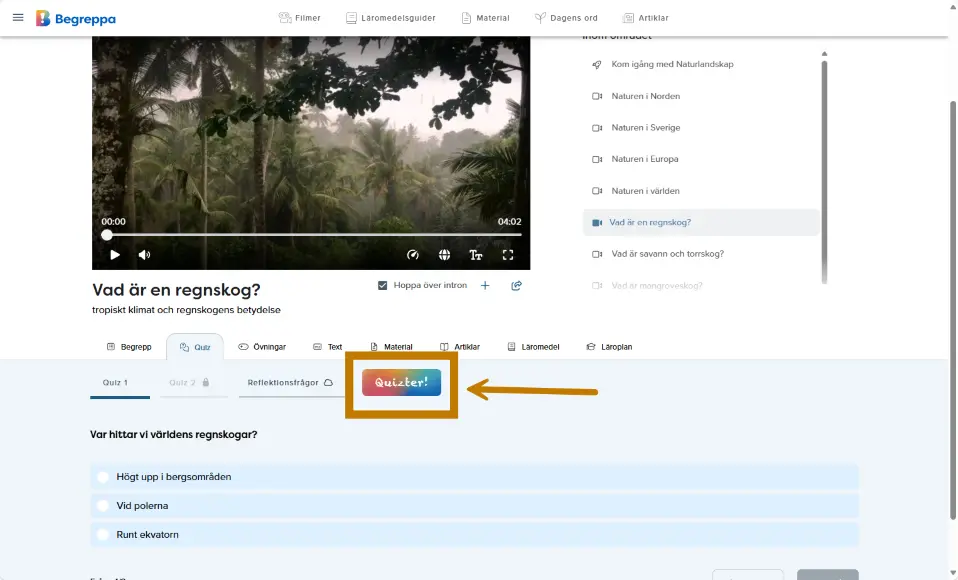Select answer Runt ekvatorn
Image resolution: width=958 pixels, height=580 pixels.
coord(104,535)
